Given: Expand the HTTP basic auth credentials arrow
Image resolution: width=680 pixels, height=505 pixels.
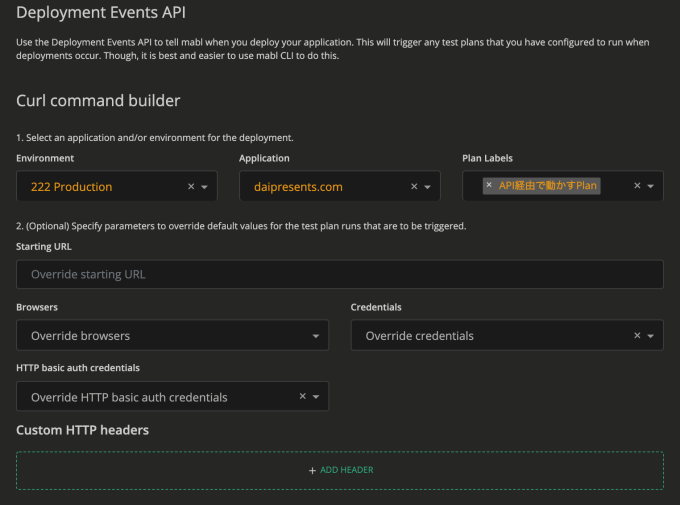Looking at the screenshot, I should 317,397.
